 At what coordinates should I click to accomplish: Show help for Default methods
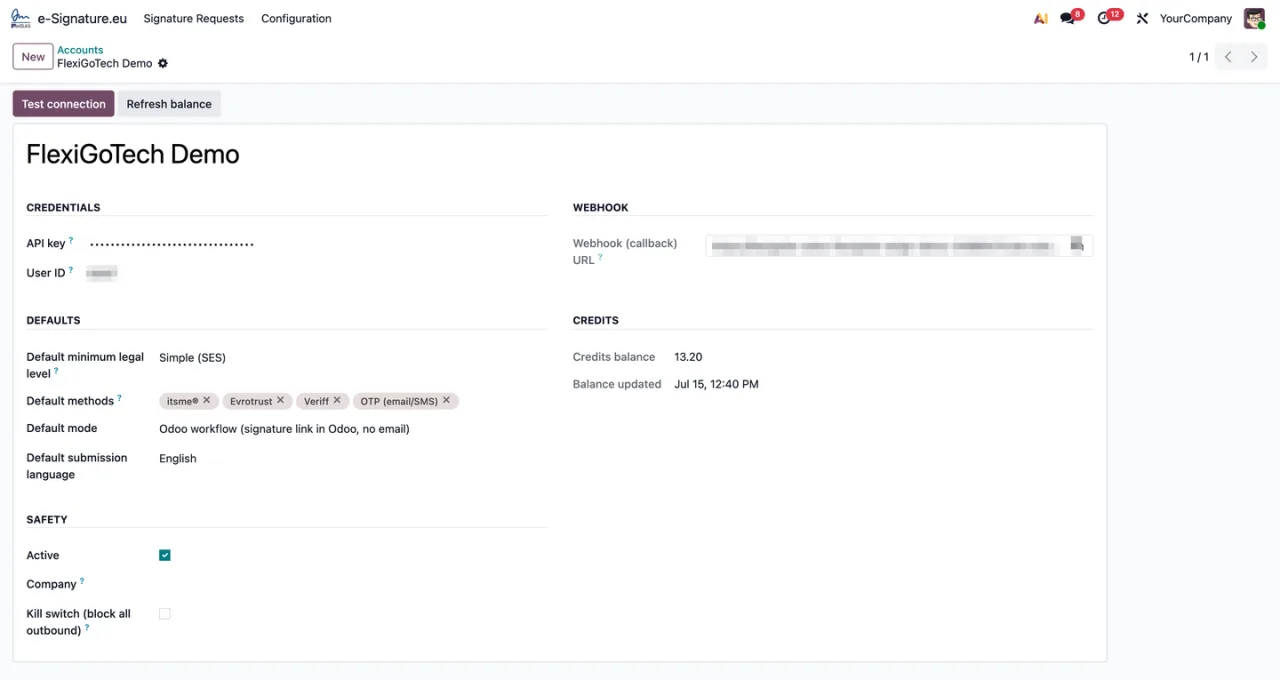[120, 398]
